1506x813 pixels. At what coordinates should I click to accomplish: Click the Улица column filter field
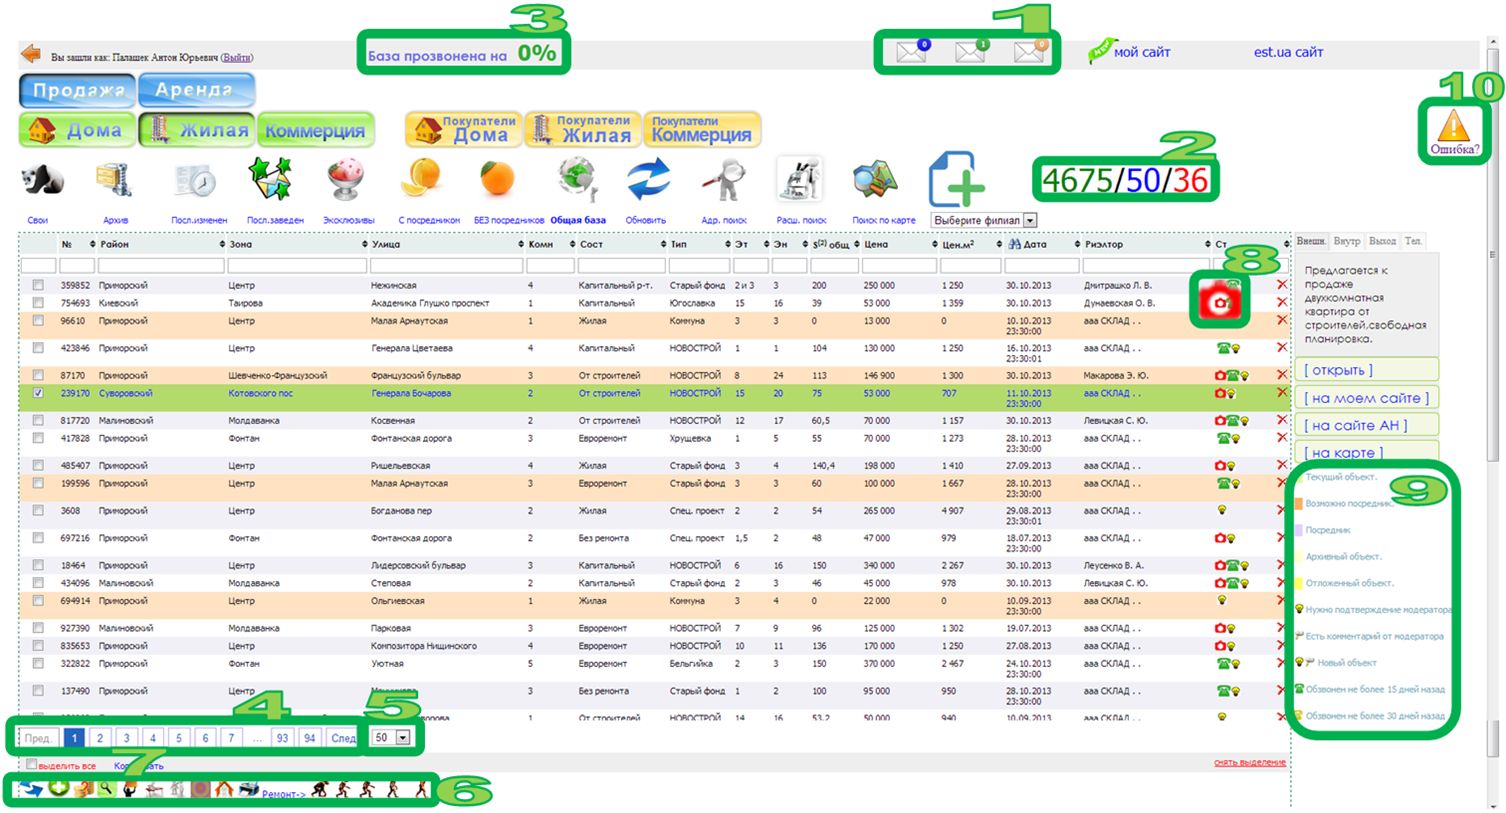[x=446, y=265]
